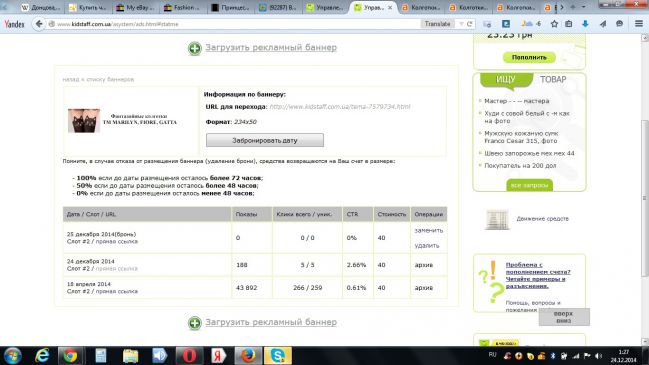Click the Забронировать дату button
Viewport: 649px width, 365px height.
point(265,140)
